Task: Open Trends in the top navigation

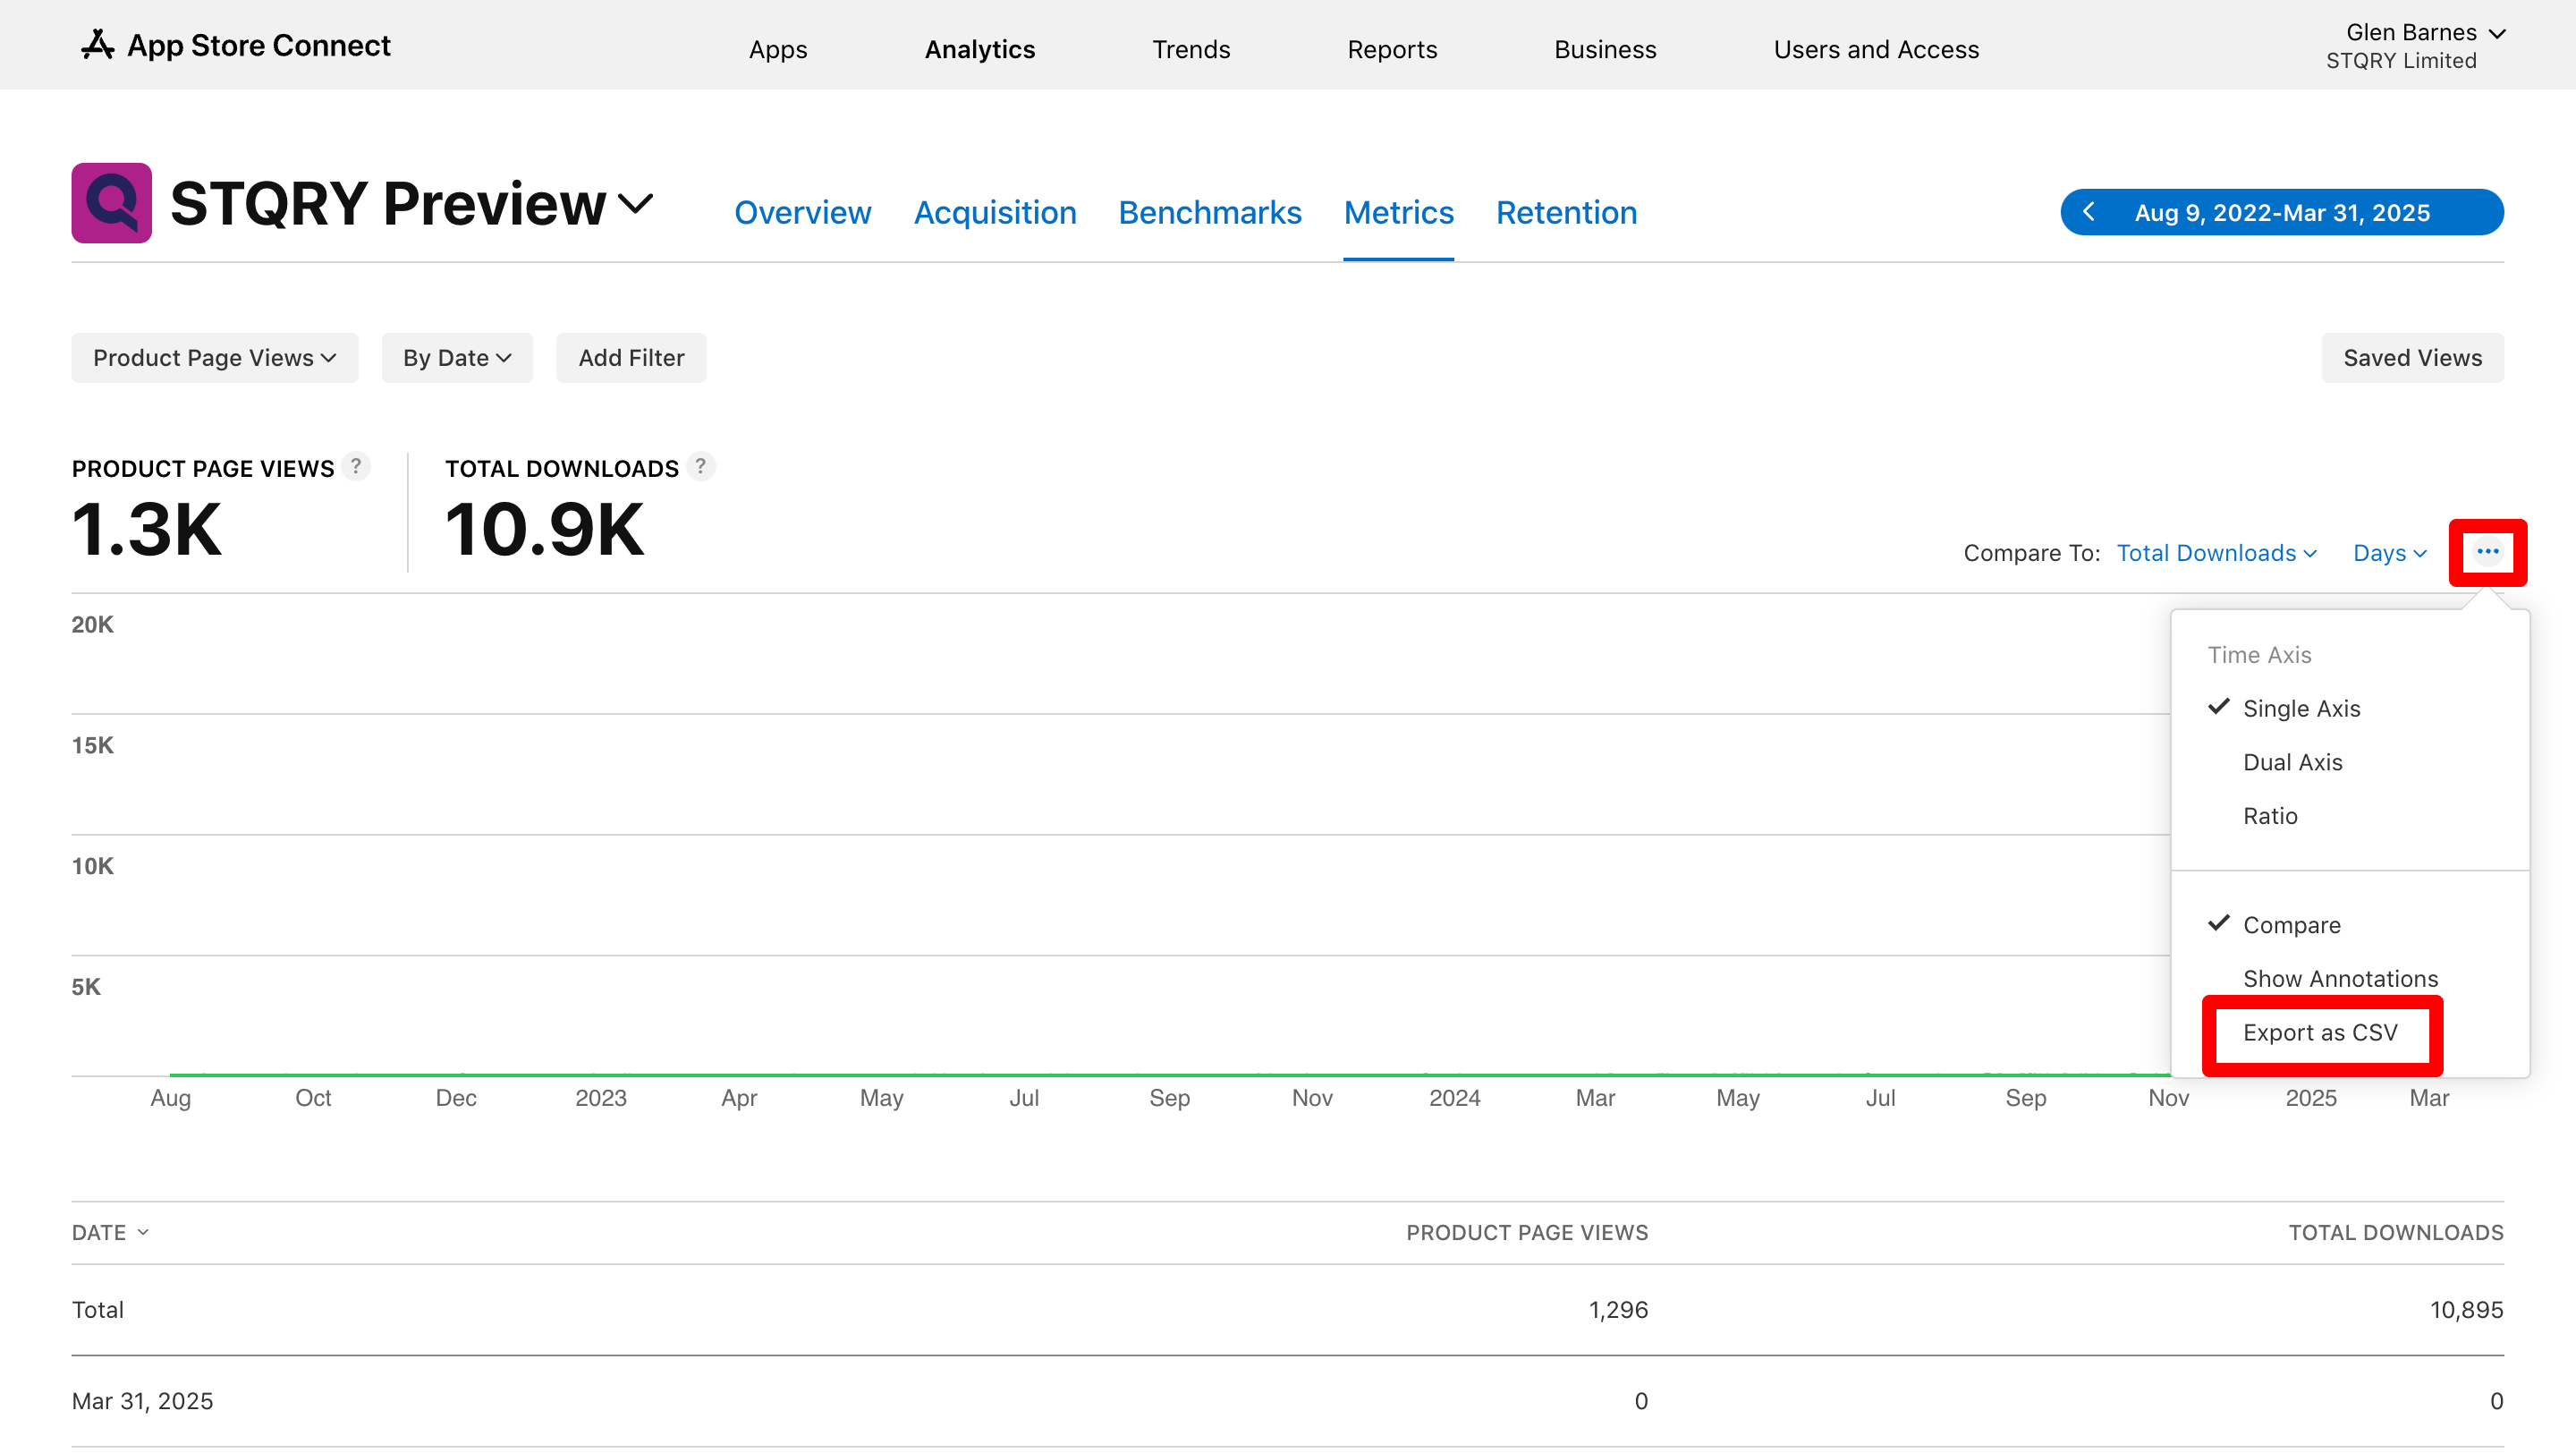Action: pos(1190,49)
